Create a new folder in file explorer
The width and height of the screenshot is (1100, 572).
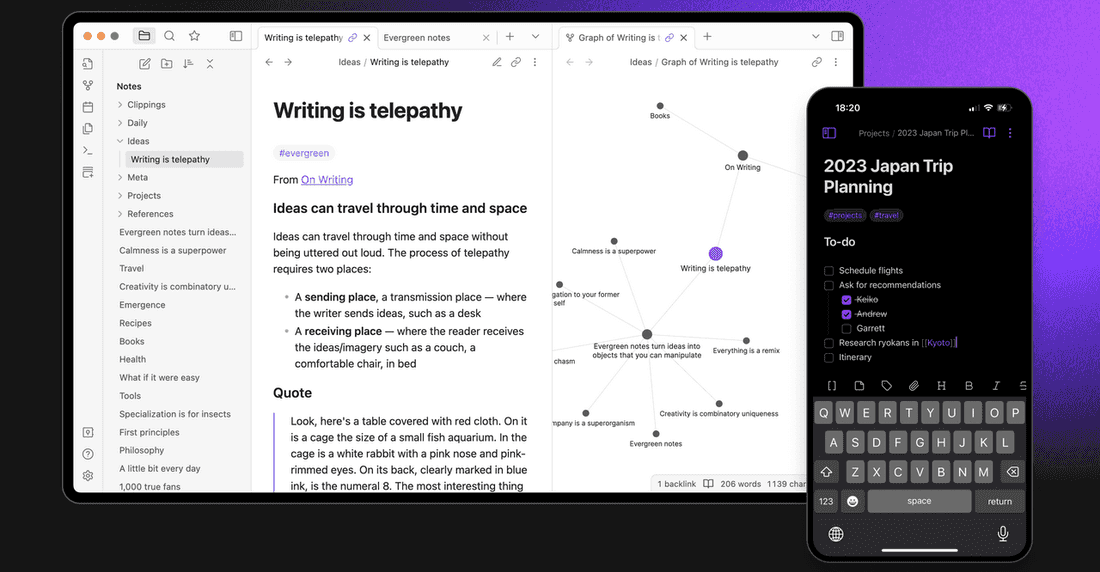(166, 64)
